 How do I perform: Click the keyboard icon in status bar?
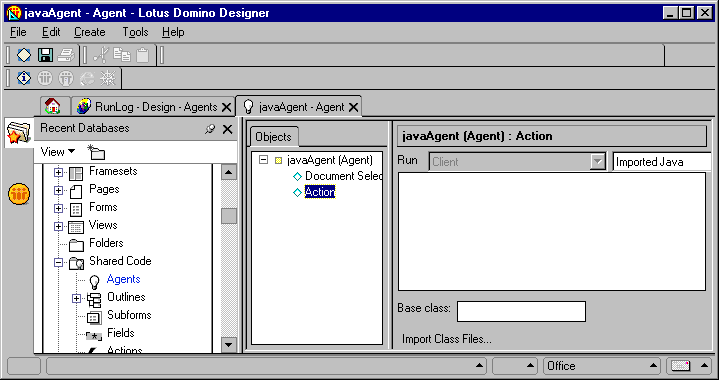click(680, 366)
